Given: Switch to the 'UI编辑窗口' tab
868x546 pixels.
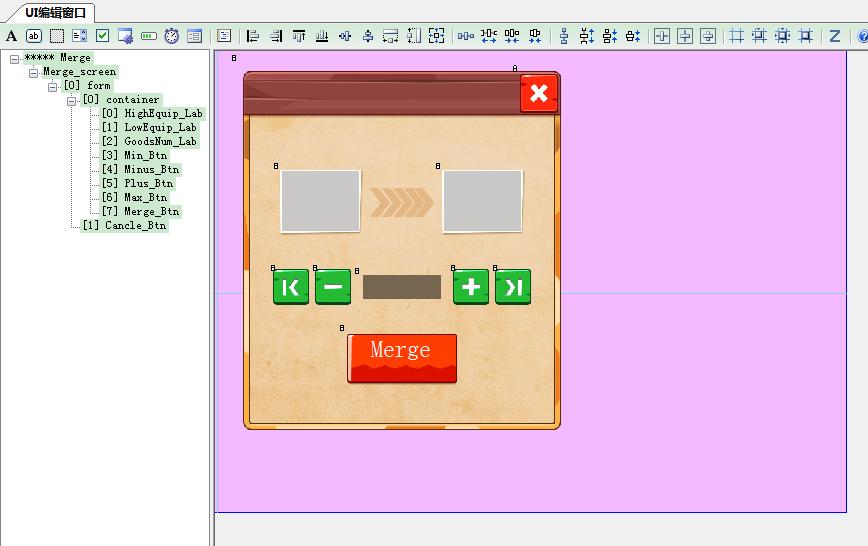Looking at the screenshot, I should [x=55, y=13].
